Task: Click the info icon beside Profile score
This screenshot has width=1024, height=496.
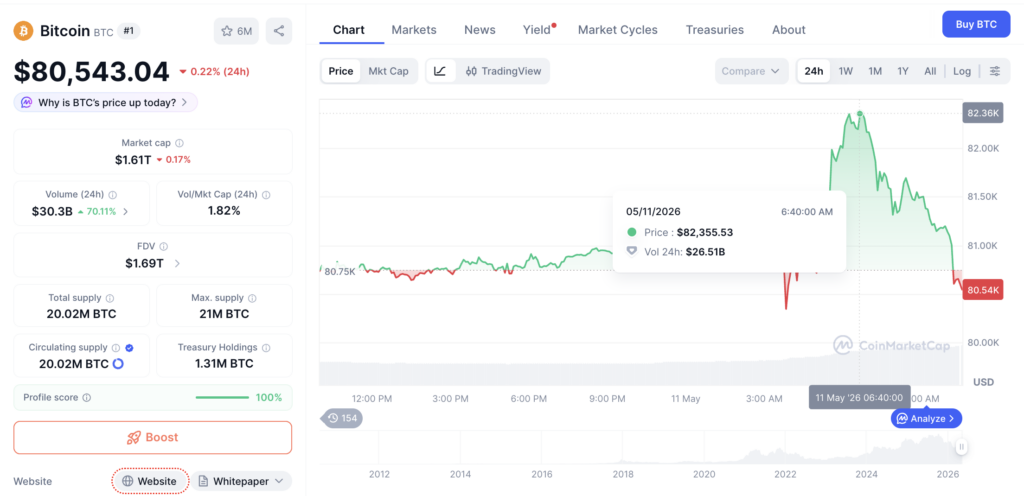Action: 87,397
